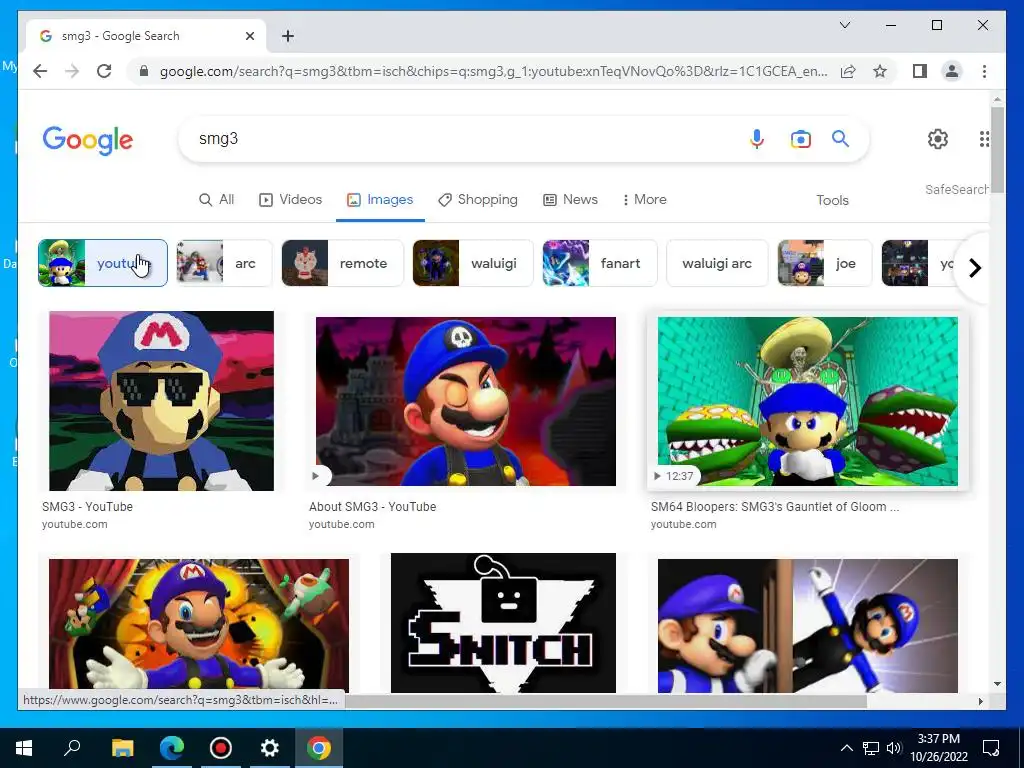The image size is (1024, 768).
Task: Open the volume speaker tray icon
Action: coord(894,748)
